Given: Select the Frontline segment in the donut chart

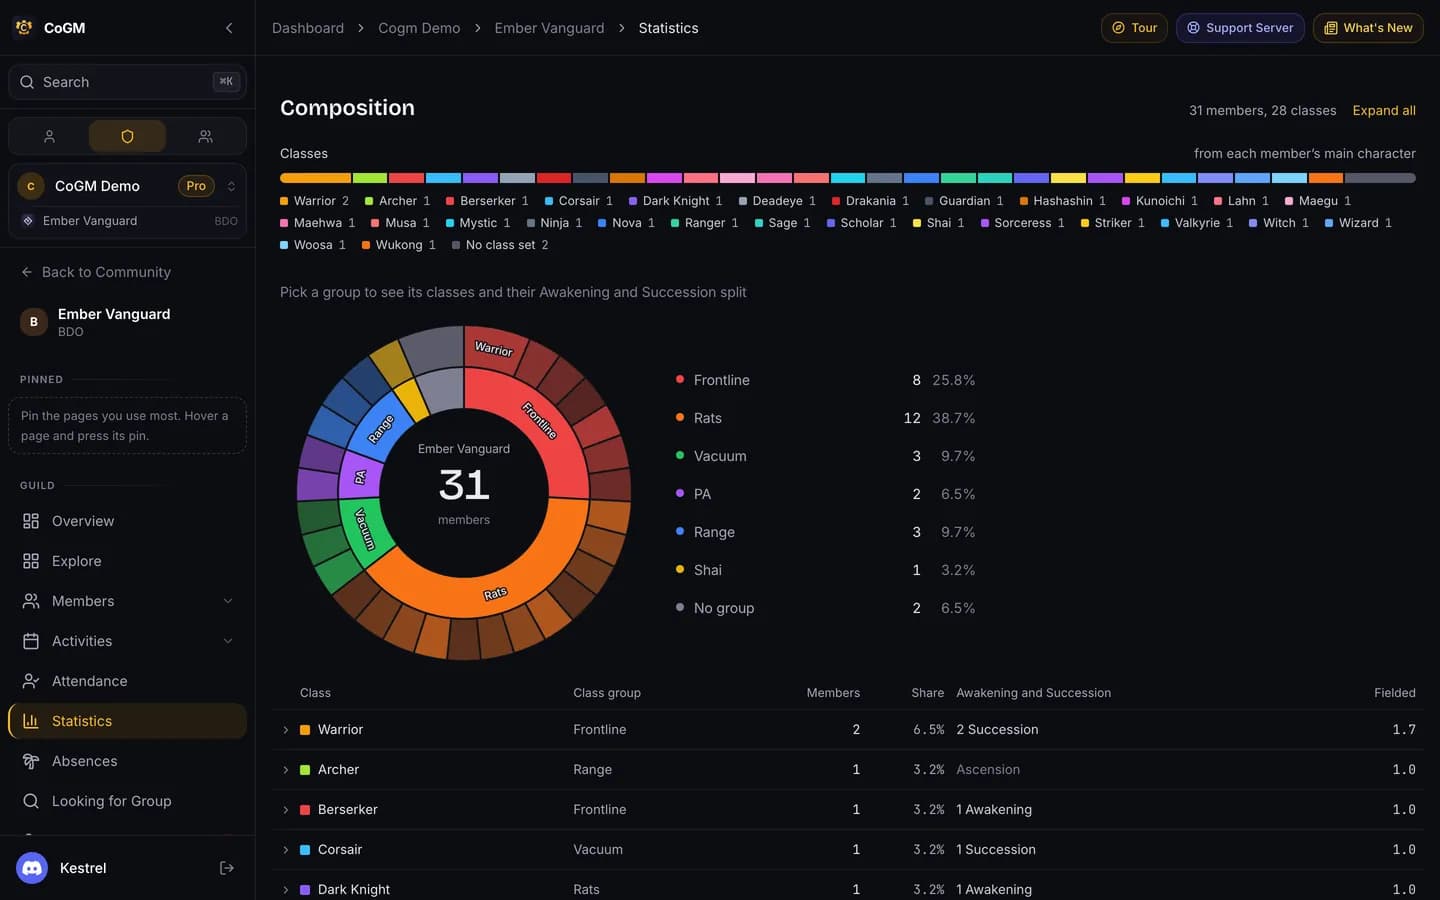Looking at the screenshot, I should coord(541,420).
